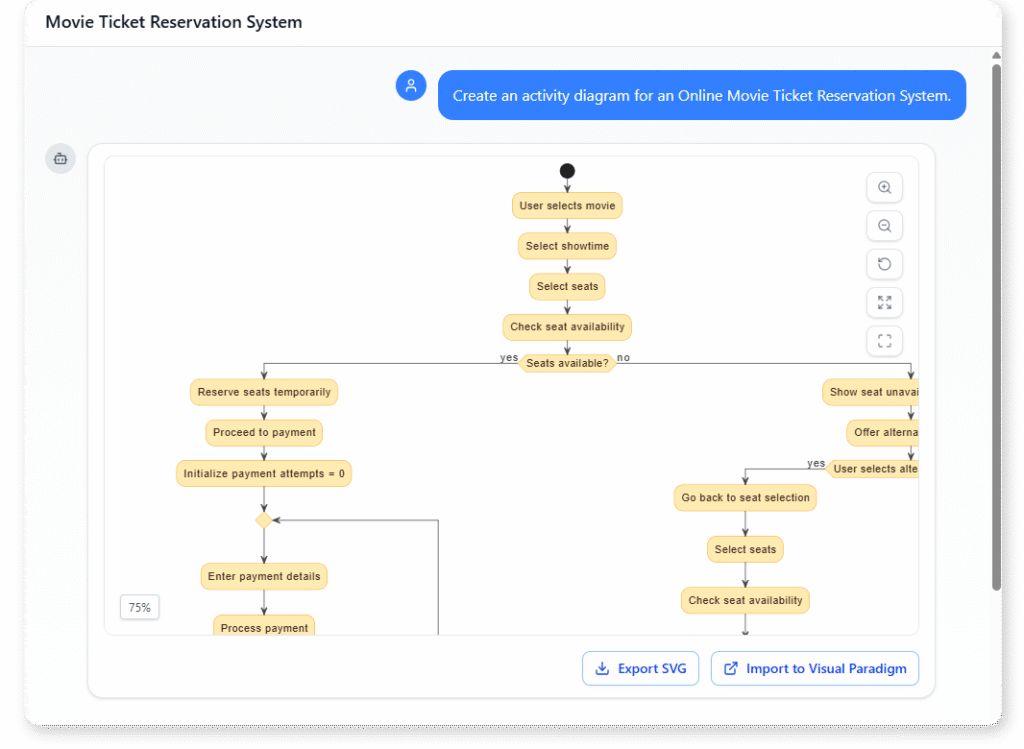Click the blue user avatar icon
Screen dimensions: 1024x749
[411, 85]
